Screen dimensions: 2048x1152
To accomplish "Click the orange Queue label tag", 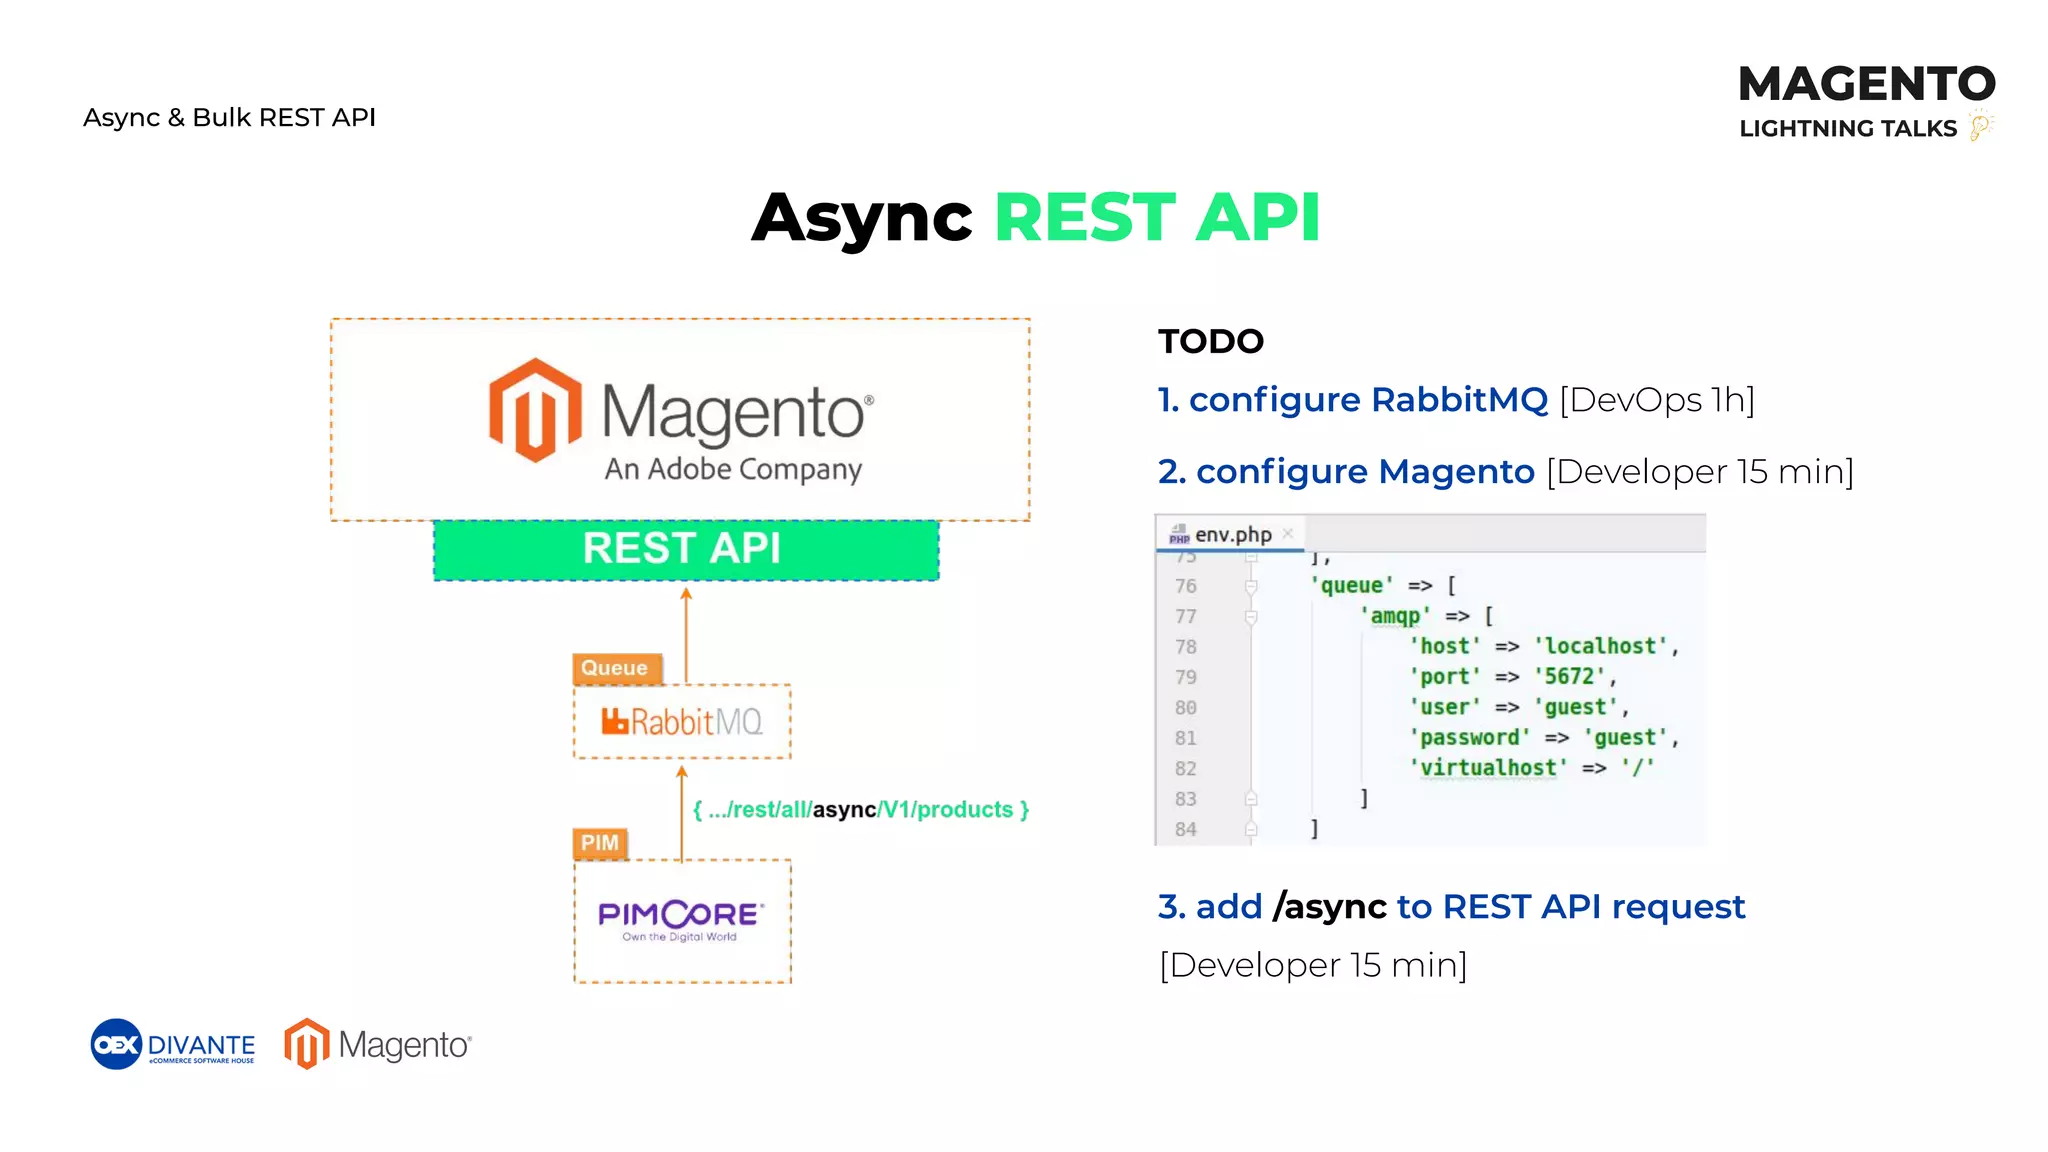I will pyautogui.click(x=616, y=668).
